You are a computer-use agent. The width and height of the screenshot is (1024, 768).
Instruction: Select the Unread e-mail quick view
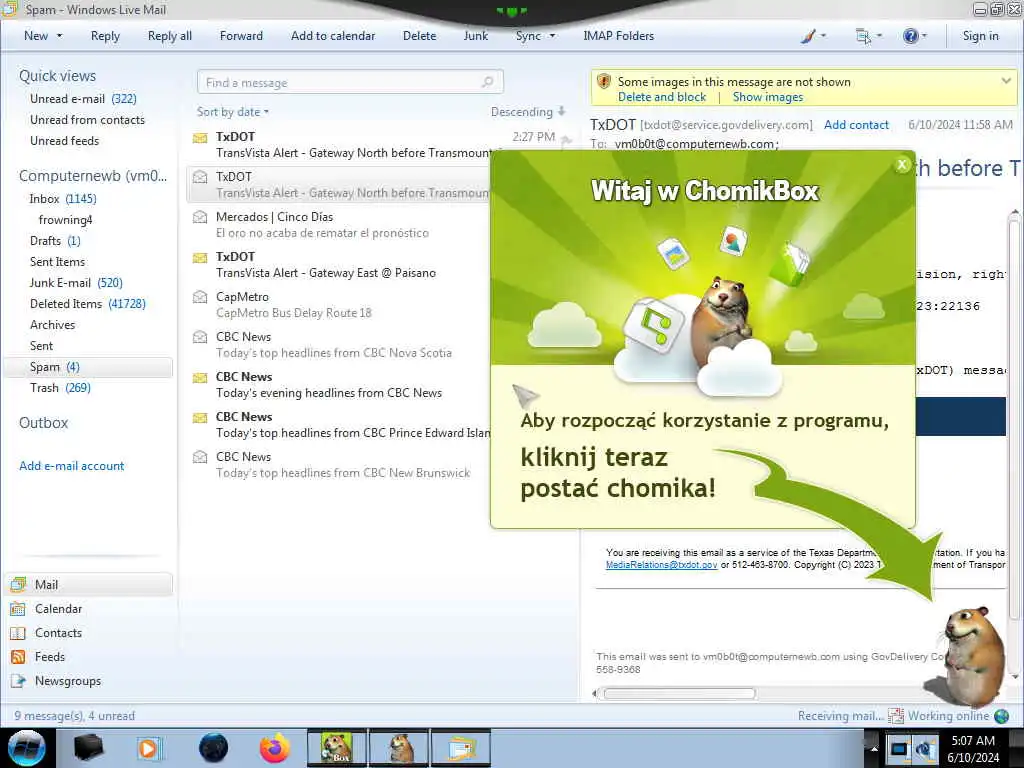(x=83, y=99)
